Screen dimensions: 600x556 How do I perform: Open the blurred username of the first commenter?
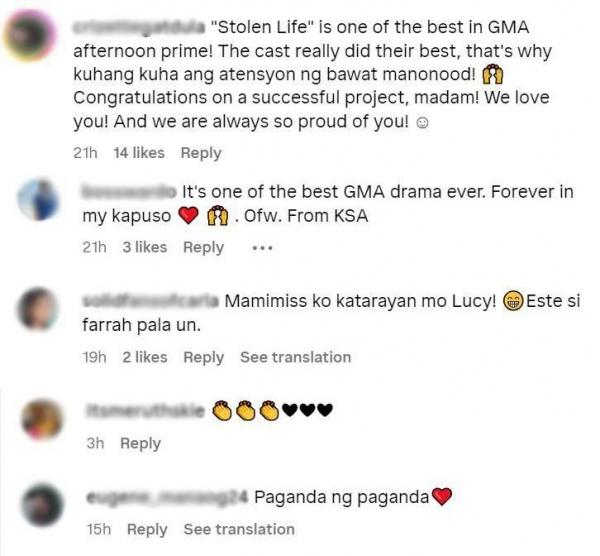pyautogui.click(x=139, y=28)
